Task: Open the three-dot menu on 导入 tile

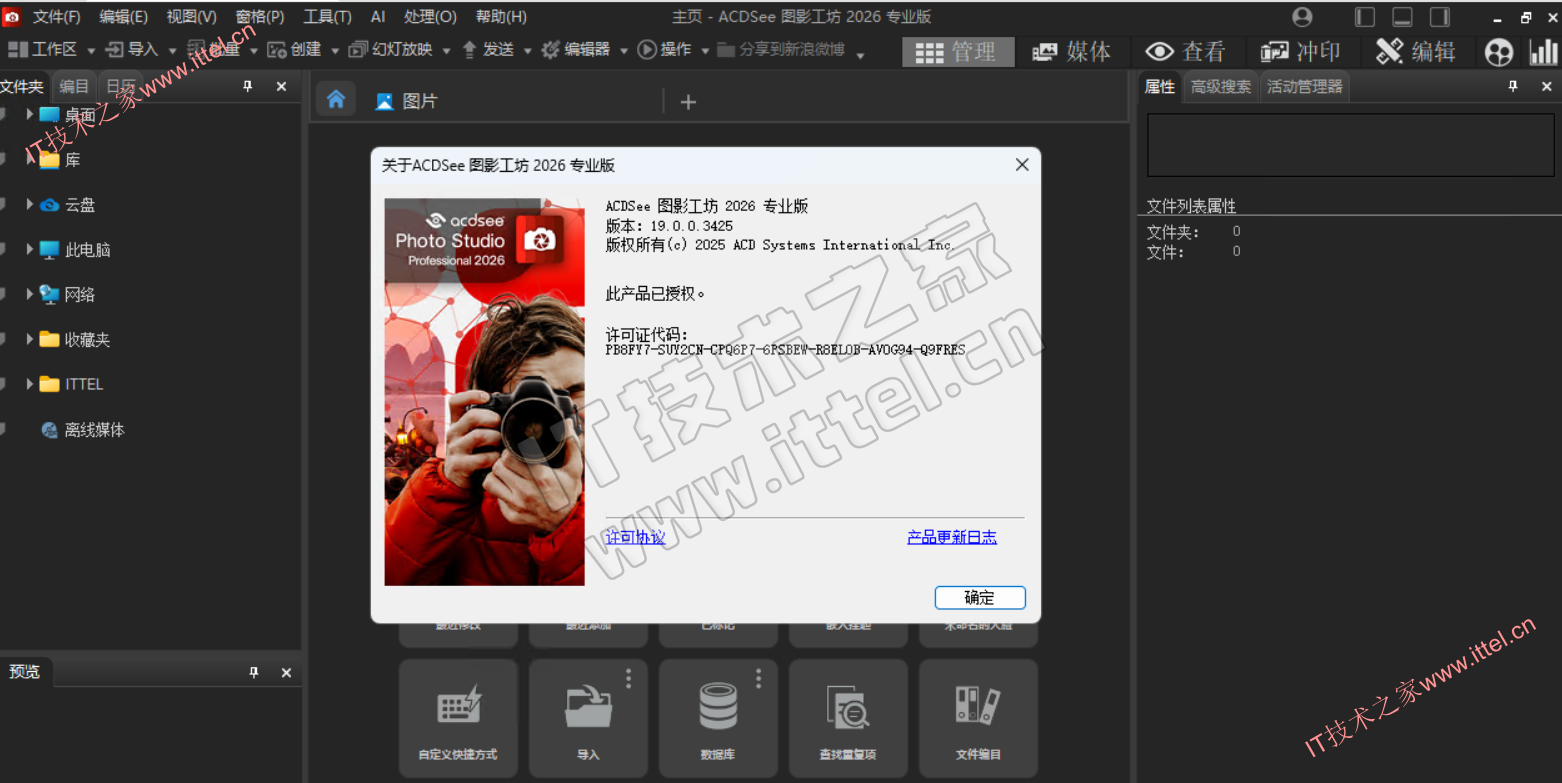Action: point(628,678)
